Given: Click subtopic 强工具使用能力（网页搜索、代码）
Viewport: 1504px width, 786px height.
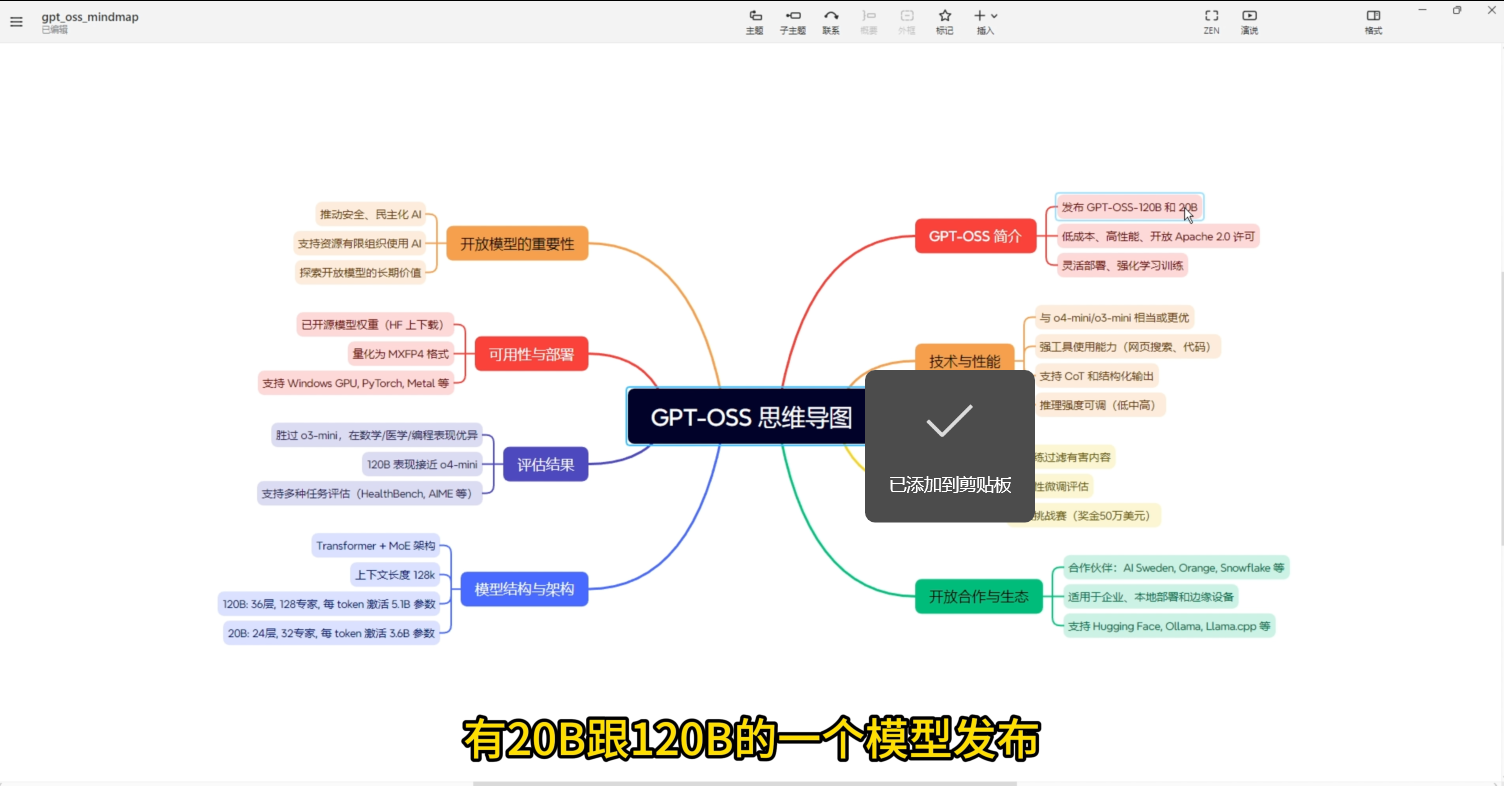Looking at the screenshot, I should 1126,346.
